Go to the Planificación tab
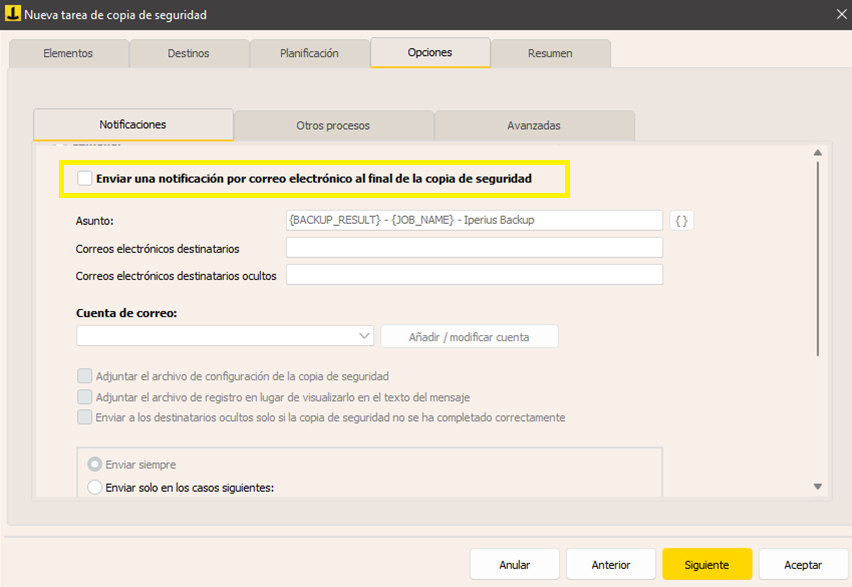Screen dimensions: 852x587 (309, 53)
